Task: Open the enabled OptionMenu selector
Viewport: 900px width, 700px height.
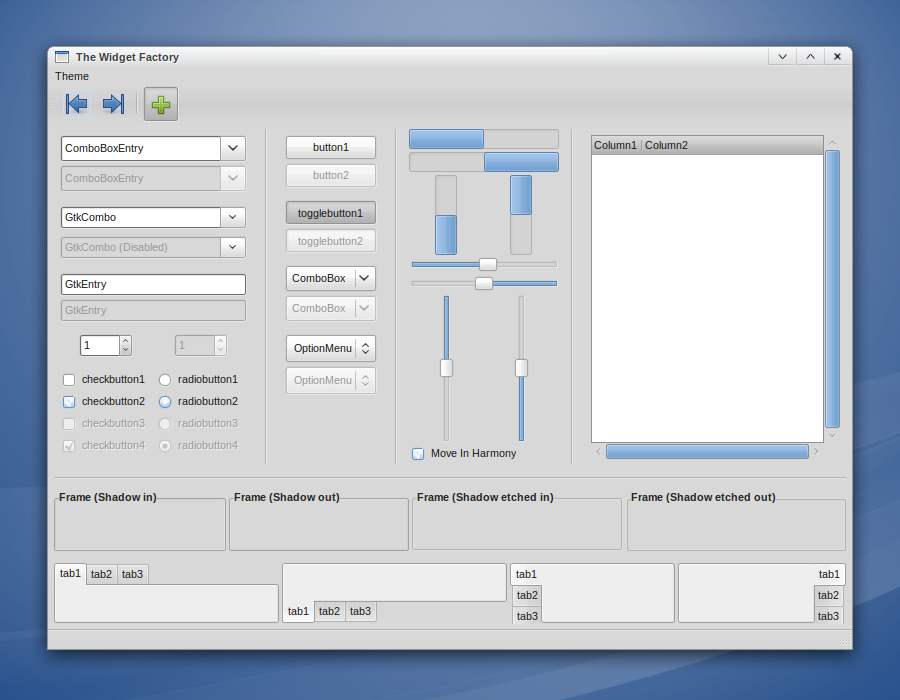Action: [331, 348]
